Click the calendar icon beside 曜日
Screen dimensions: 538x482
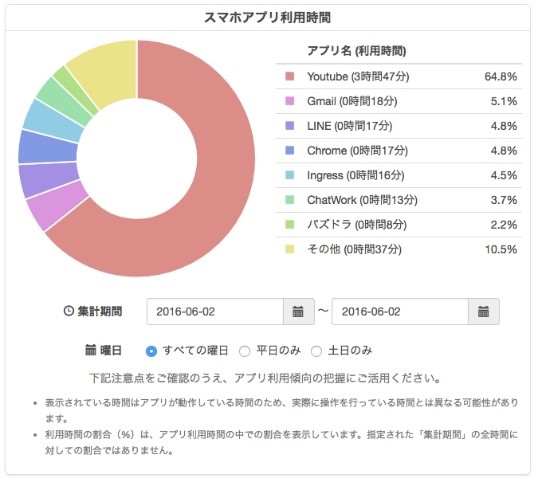pos(91,350)
